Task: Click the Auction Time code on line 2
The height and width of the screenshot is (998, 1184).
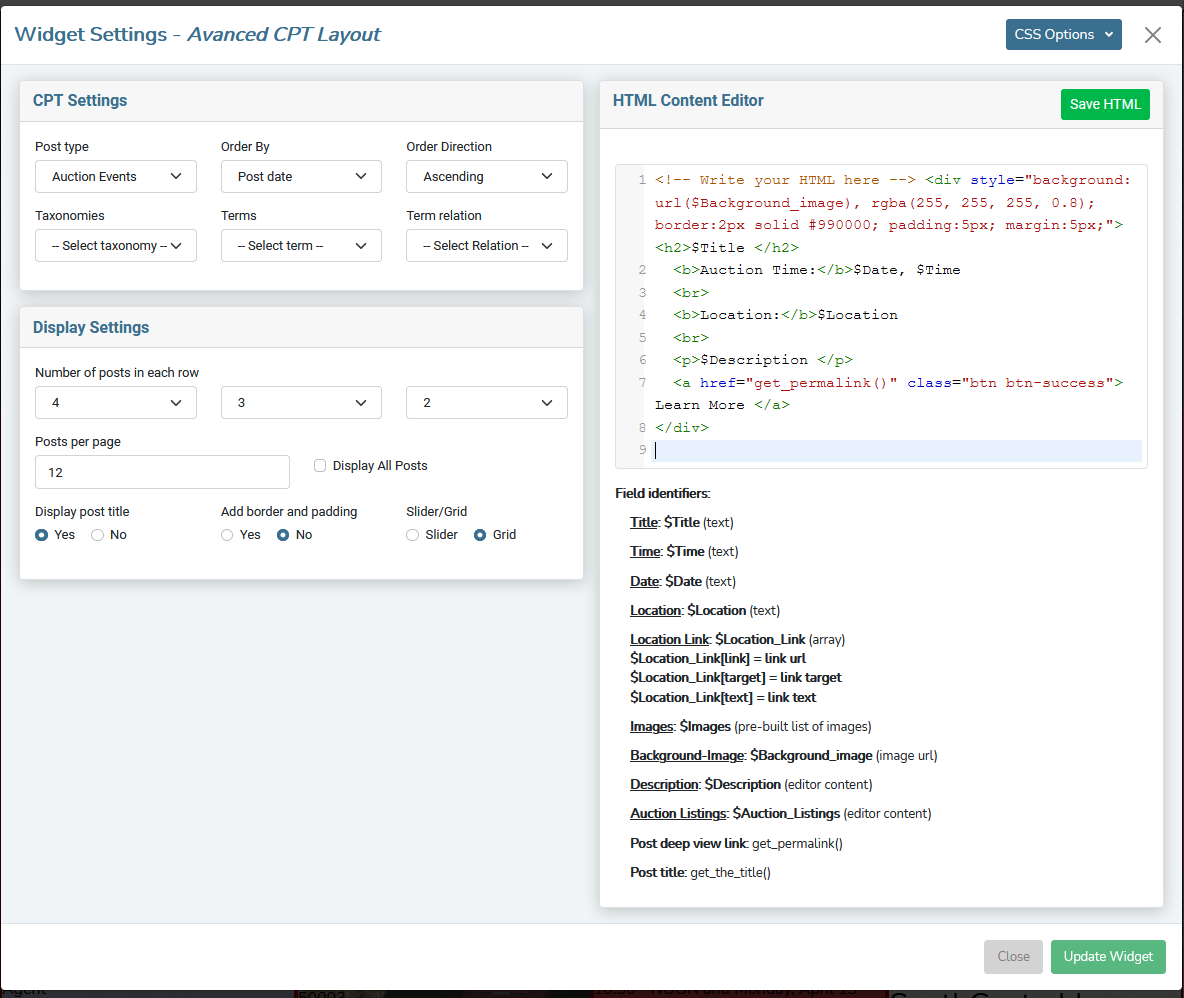Action: click(816, 270)
